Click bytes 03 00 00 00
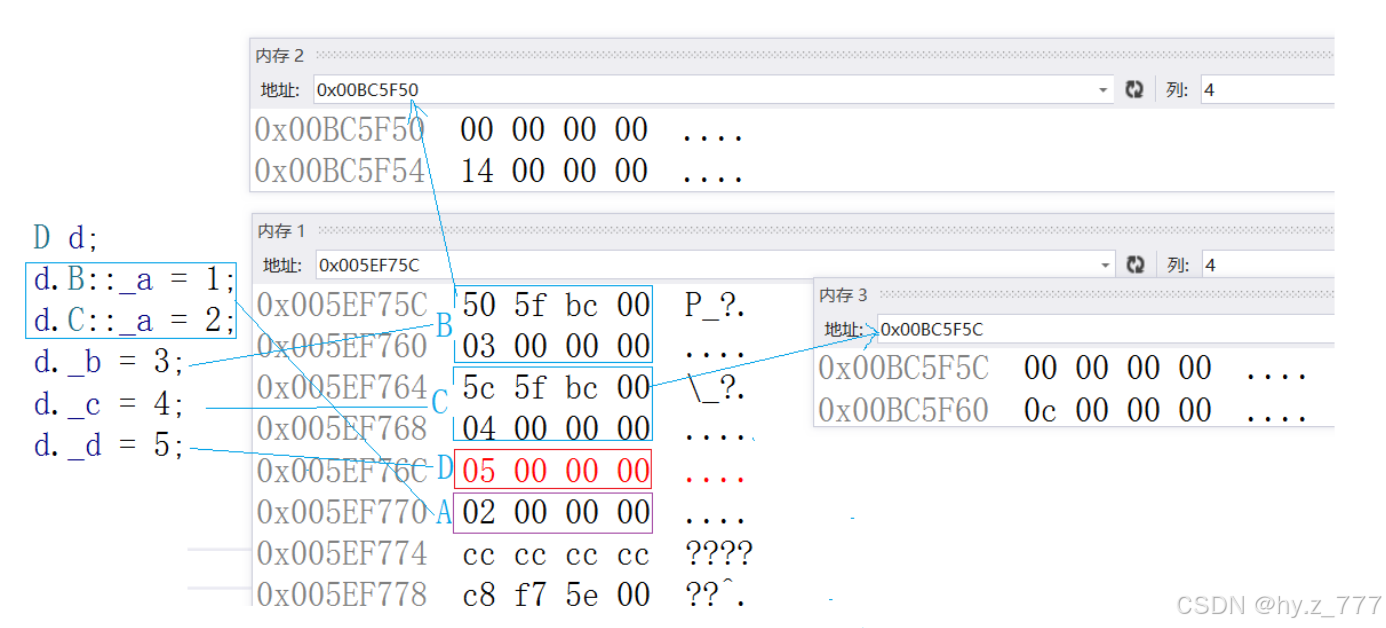Viewport: 1386px width, 628px height. (x=557, y=346)
